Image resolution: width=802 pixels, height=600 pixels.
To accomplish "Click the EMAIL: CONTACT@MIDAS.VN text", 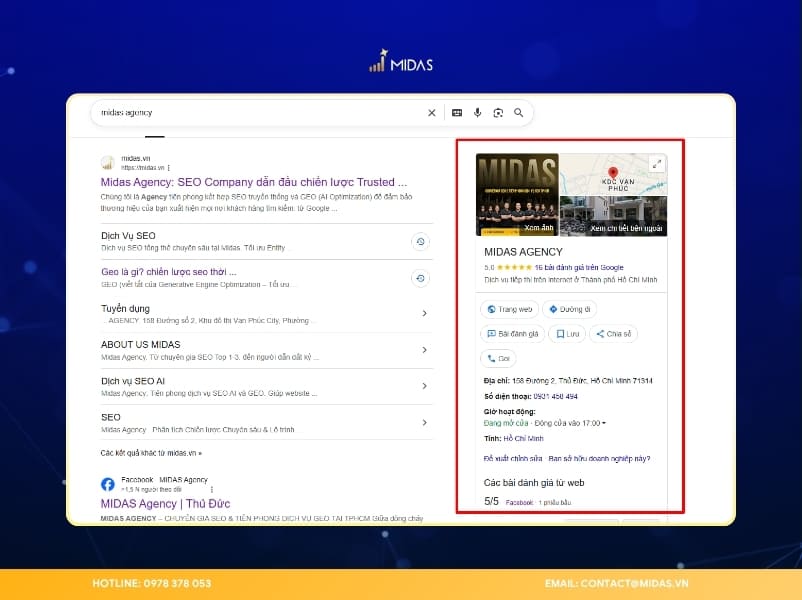I will point(616,584).
